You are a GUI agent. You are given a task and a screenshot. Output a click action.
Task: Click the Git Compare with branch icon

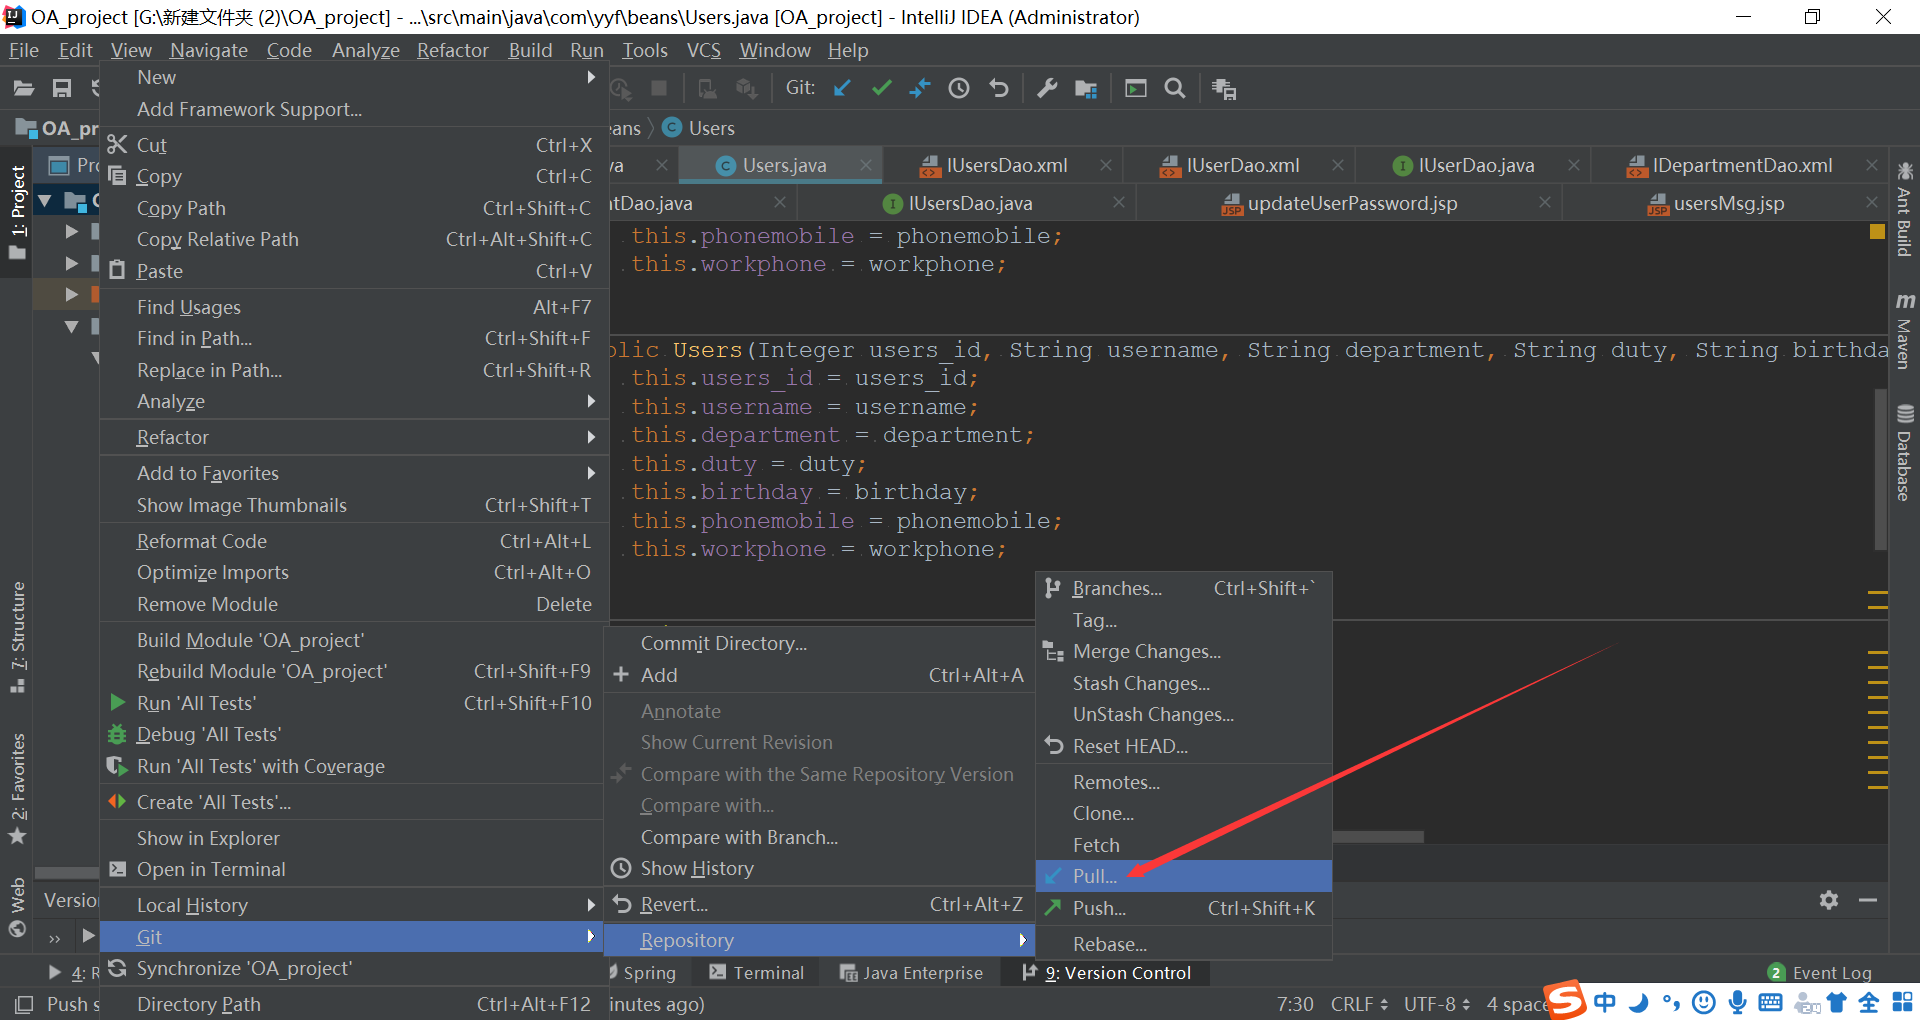920,89
